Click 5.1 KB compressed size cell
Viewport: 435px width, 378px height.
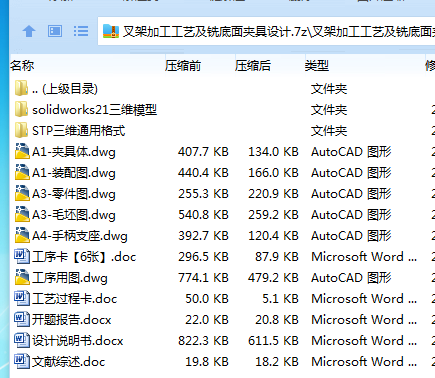point(280,299)
